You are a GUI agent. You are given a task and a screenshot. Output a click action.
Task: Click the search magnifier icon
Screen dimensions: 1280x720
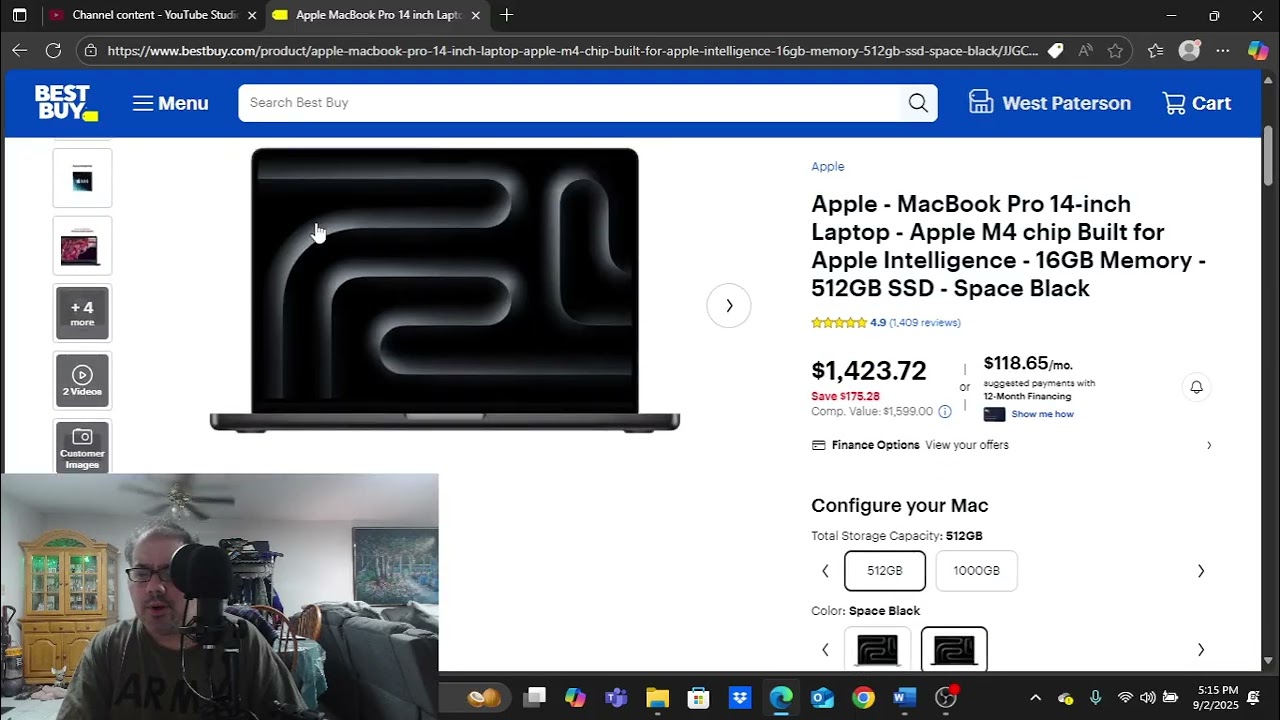point(918,103)
